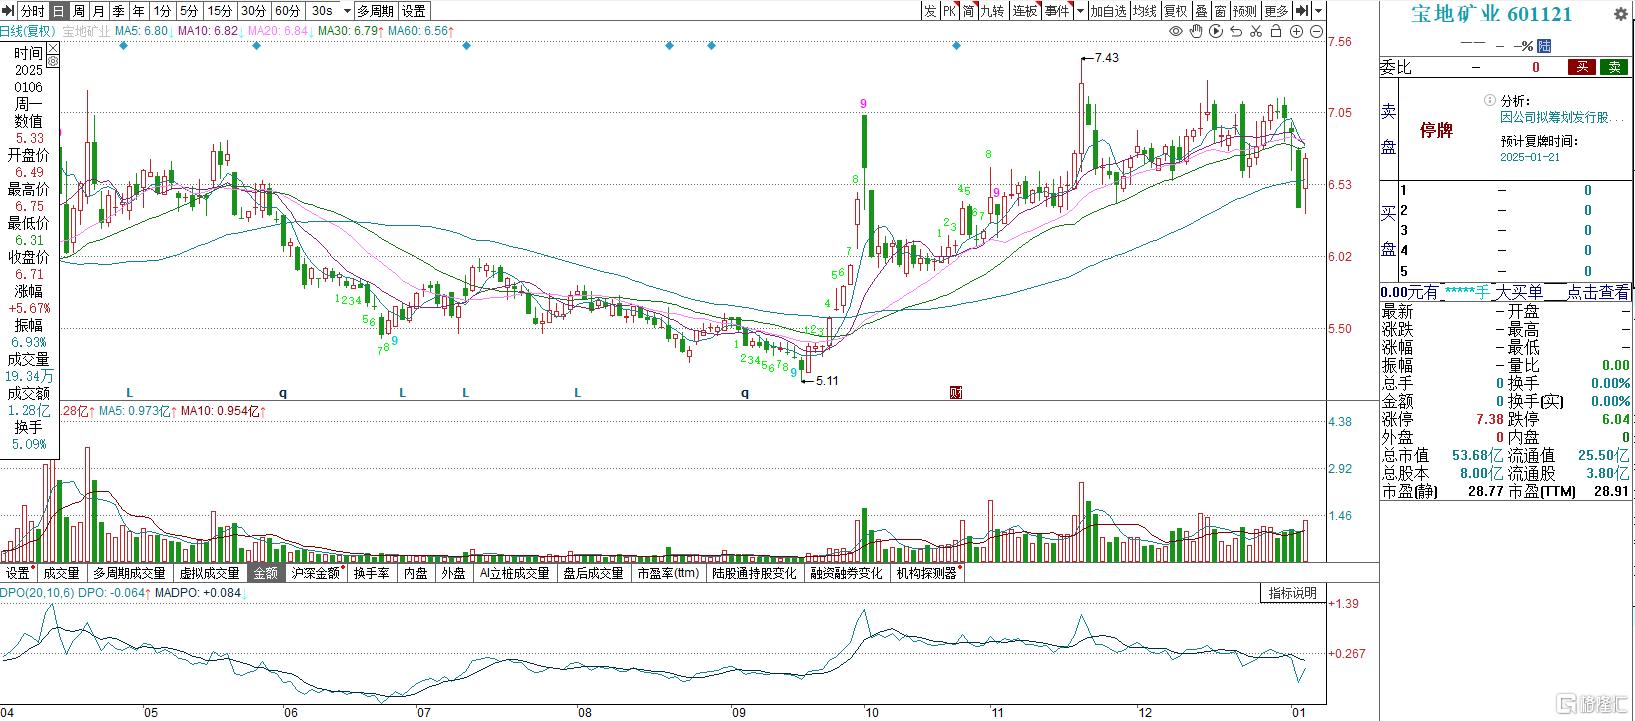
Task: Click the zoom in plus icon
Action: pyautogui.click(x=1296, y=31)
